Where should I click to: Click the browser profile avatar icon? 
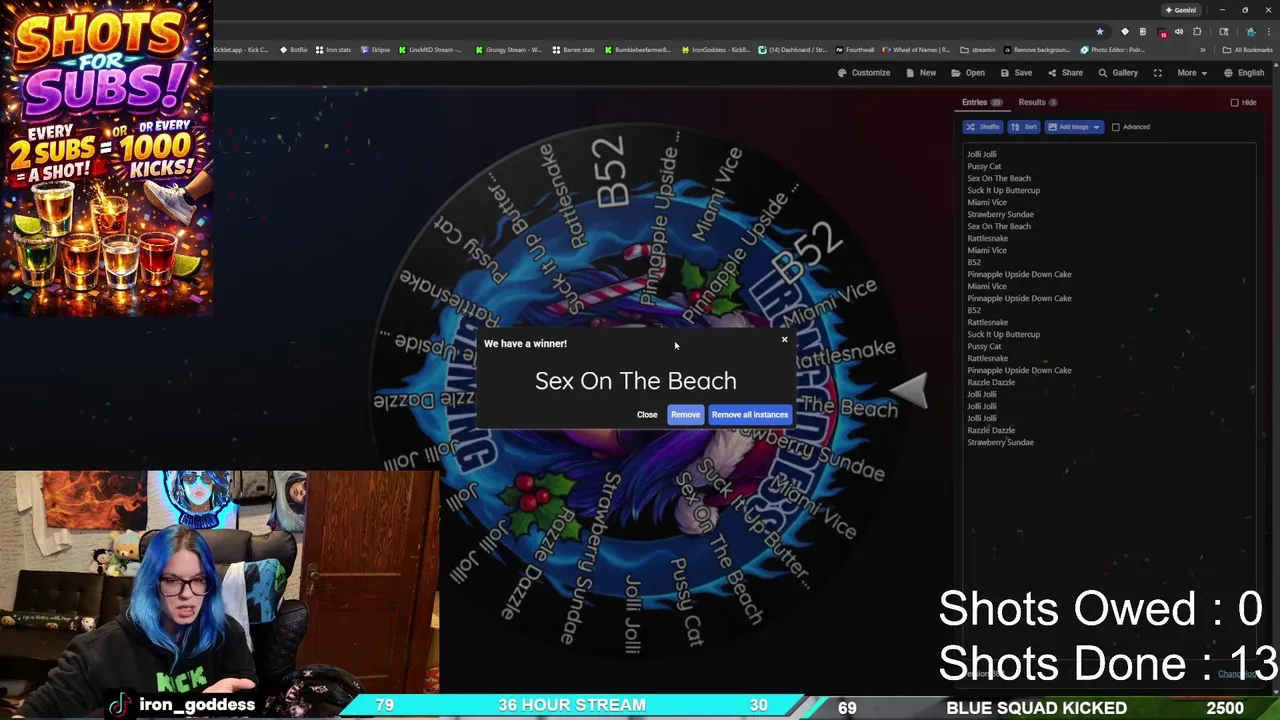pos(1250,32)
